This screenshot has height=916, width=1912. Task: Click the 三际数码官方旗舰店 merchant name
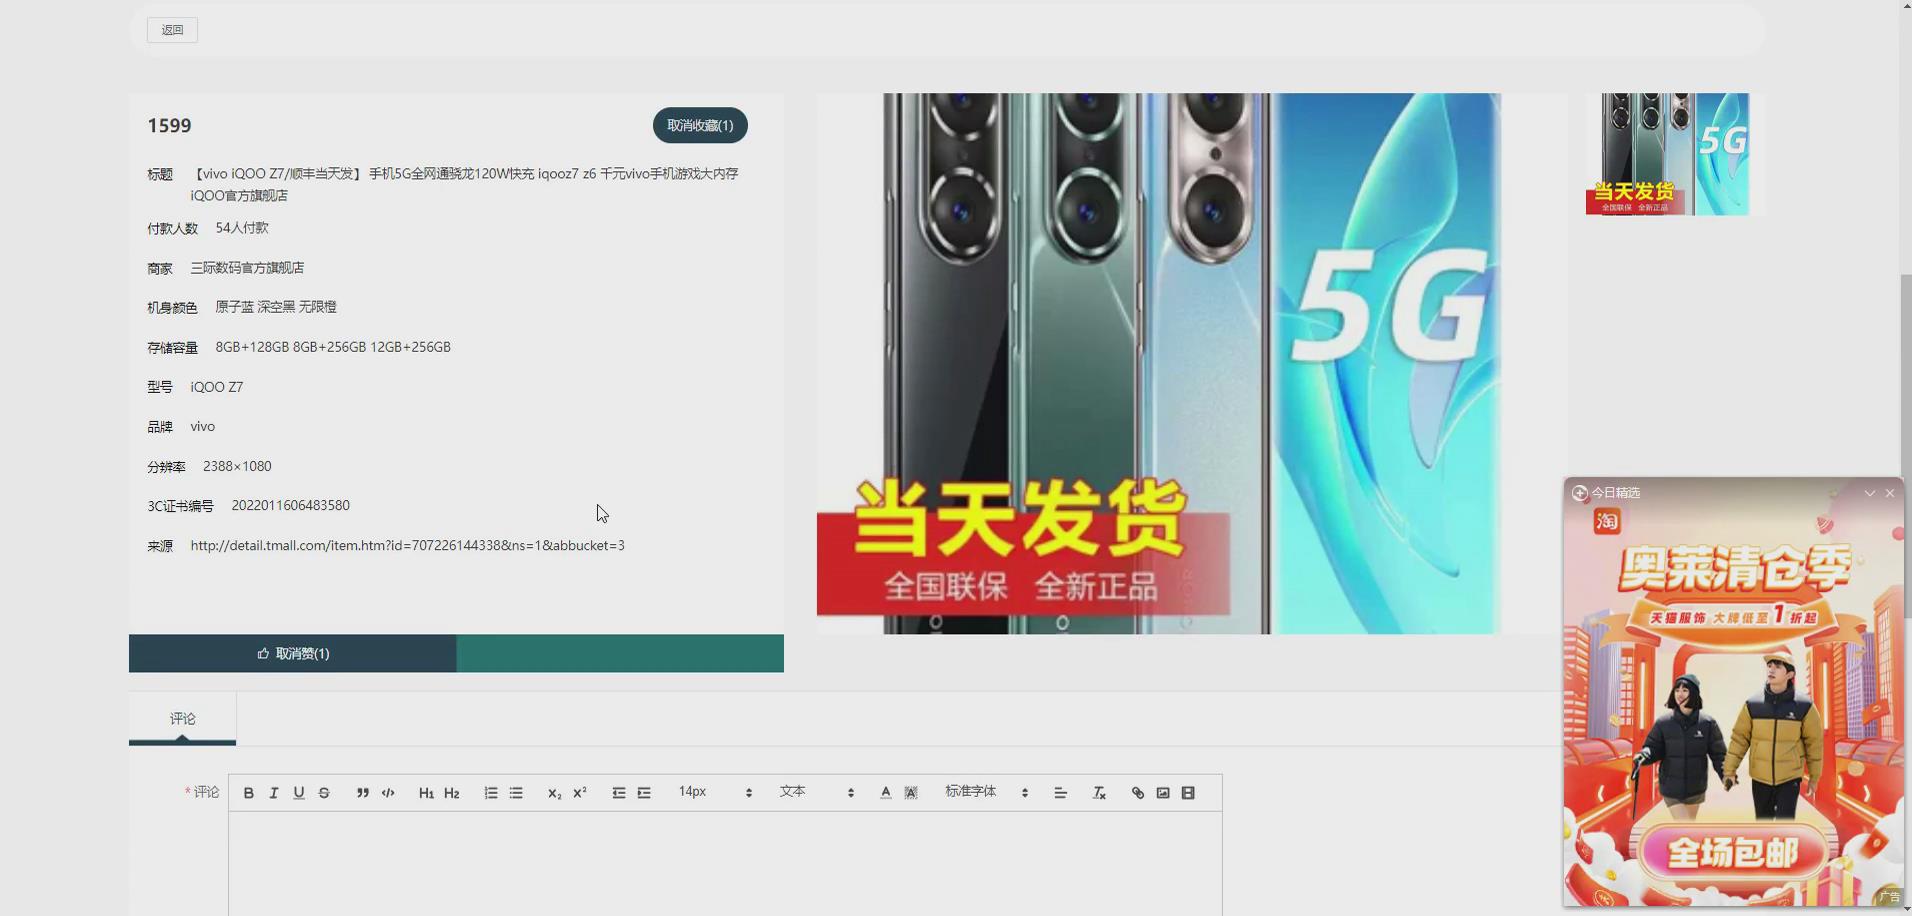[x=247, y=268]
